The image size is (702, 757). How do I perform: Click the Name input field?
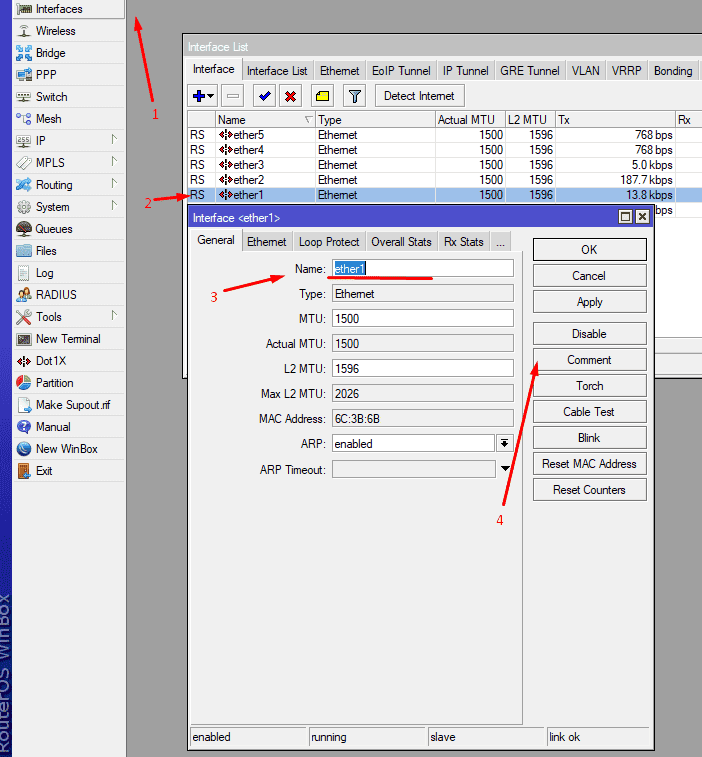(x=422, y=268)
